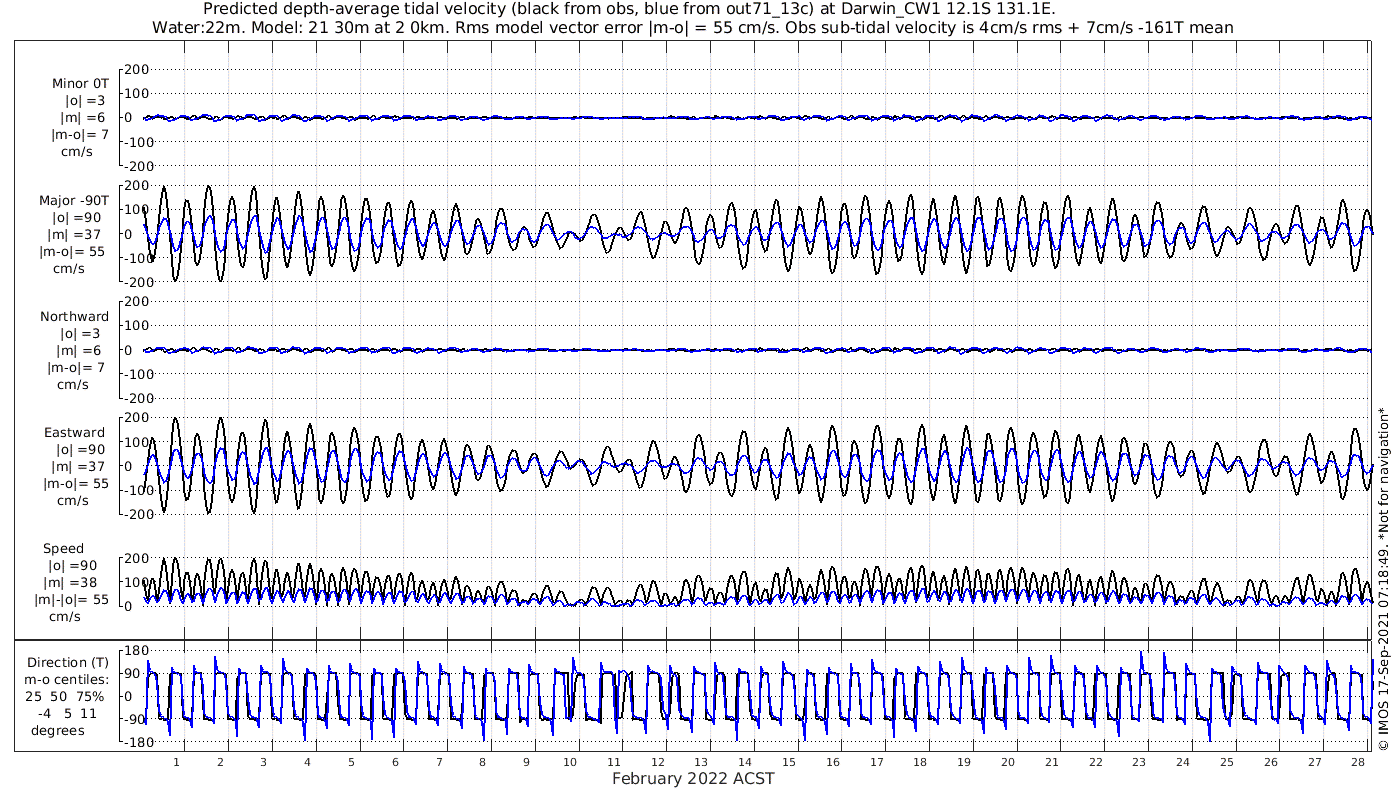Screen dimensions: 1400x800
Task: Click the '-4 5 11' centile values
Action: coord(66,713)
